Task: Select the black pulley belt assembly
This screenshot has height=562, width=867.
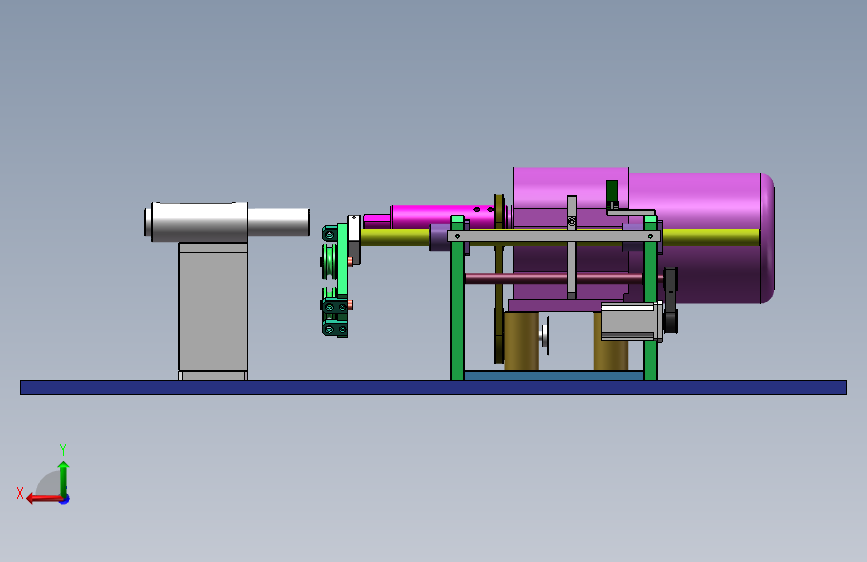Action: [x=670, y=300]
